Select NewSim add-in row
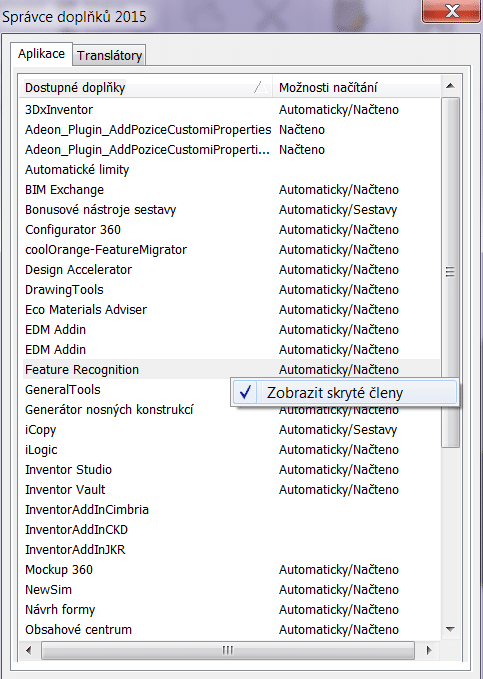This screenshot has height=679, width=483. (230, 589)
